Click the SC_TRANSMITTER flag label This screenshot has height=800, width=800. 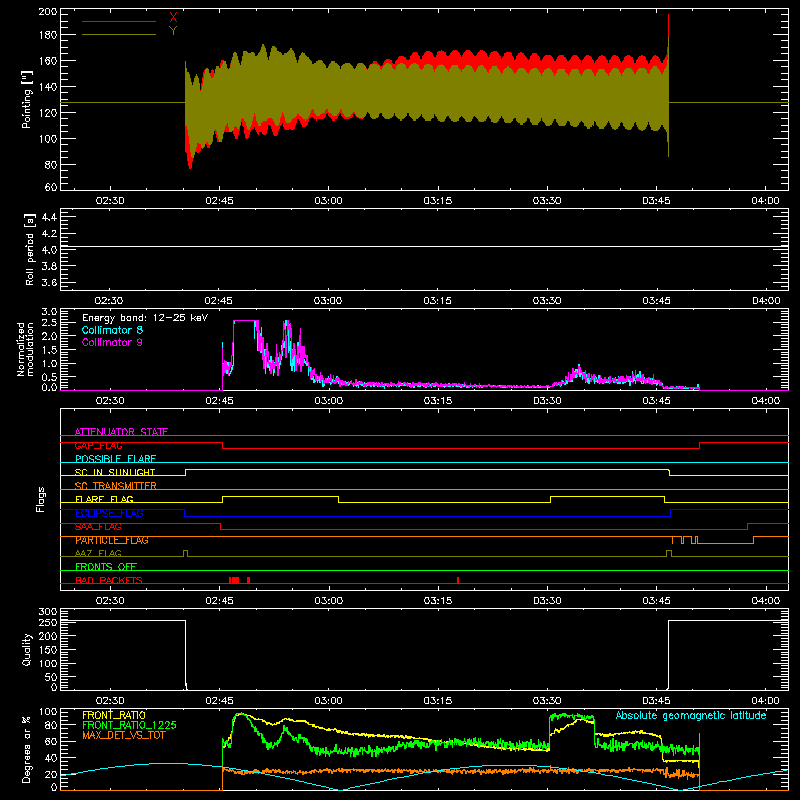coord(115,486)
